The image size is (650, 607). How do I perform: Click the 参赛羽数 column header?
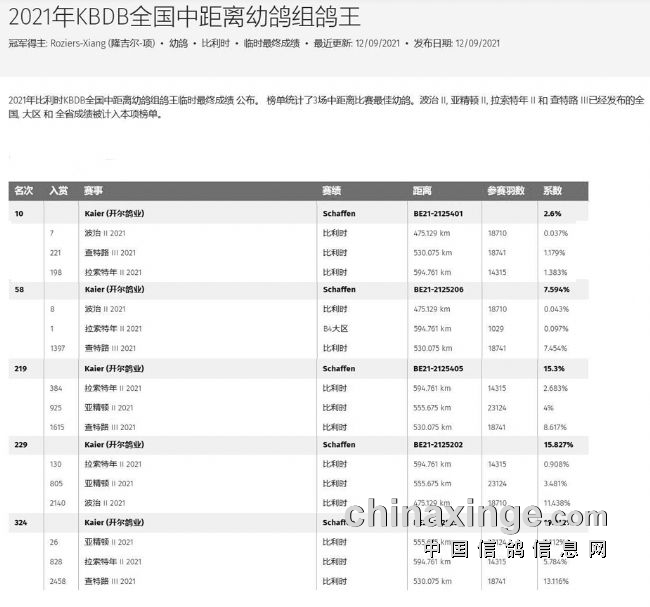tap(506, 191)
